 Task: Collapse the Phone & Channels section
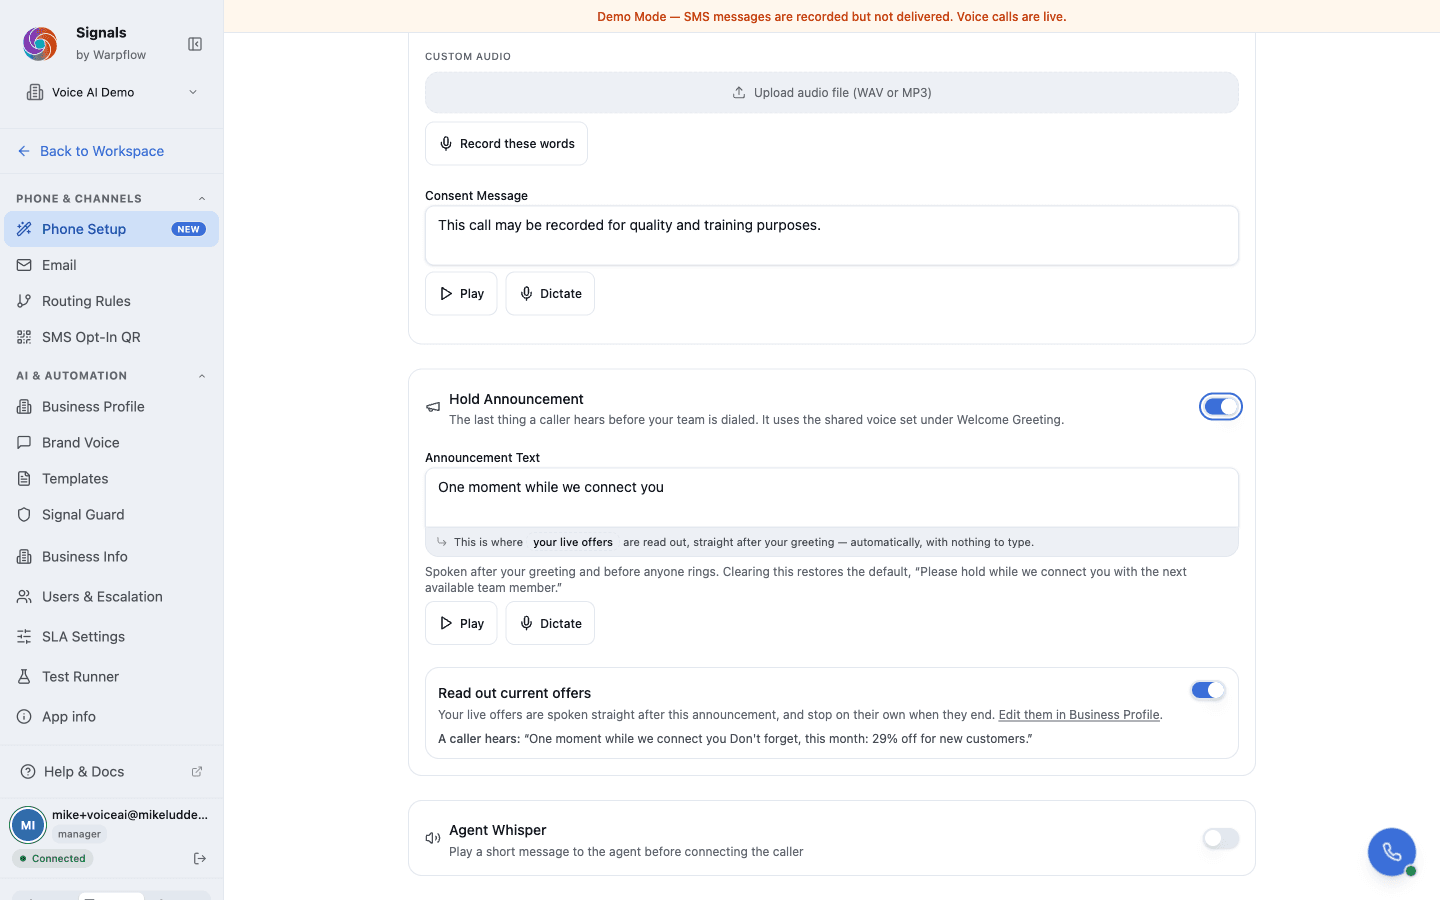pos(202,198)
